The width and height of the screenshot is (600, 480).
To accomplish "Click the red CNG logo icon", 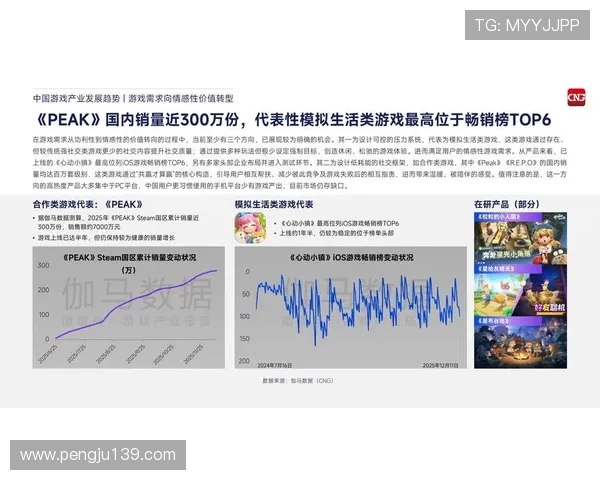I will click(x=576, y=98).
